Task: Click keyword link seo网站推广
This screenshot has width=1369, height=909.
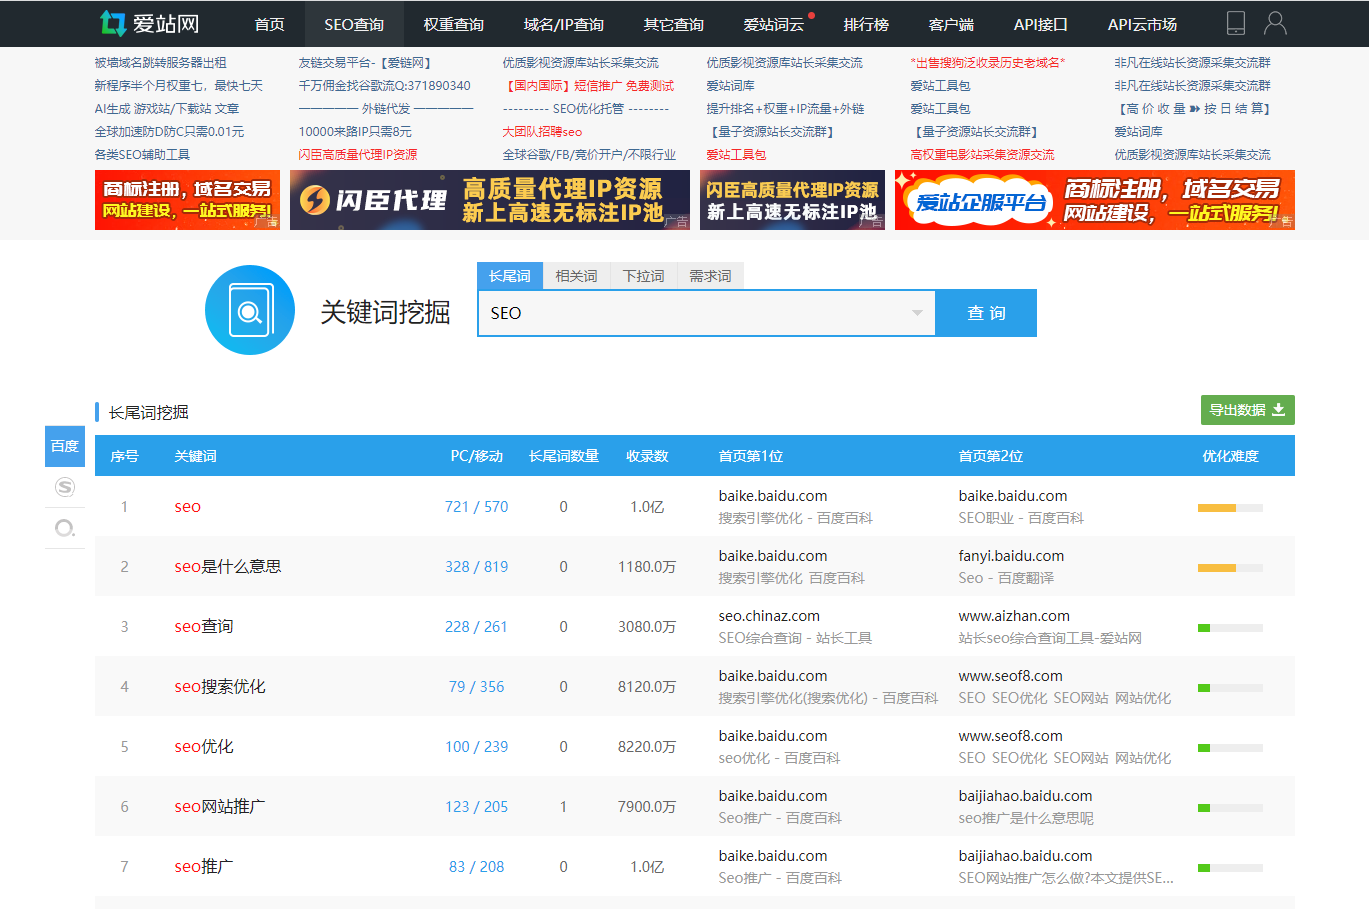Action: point(220,806)
